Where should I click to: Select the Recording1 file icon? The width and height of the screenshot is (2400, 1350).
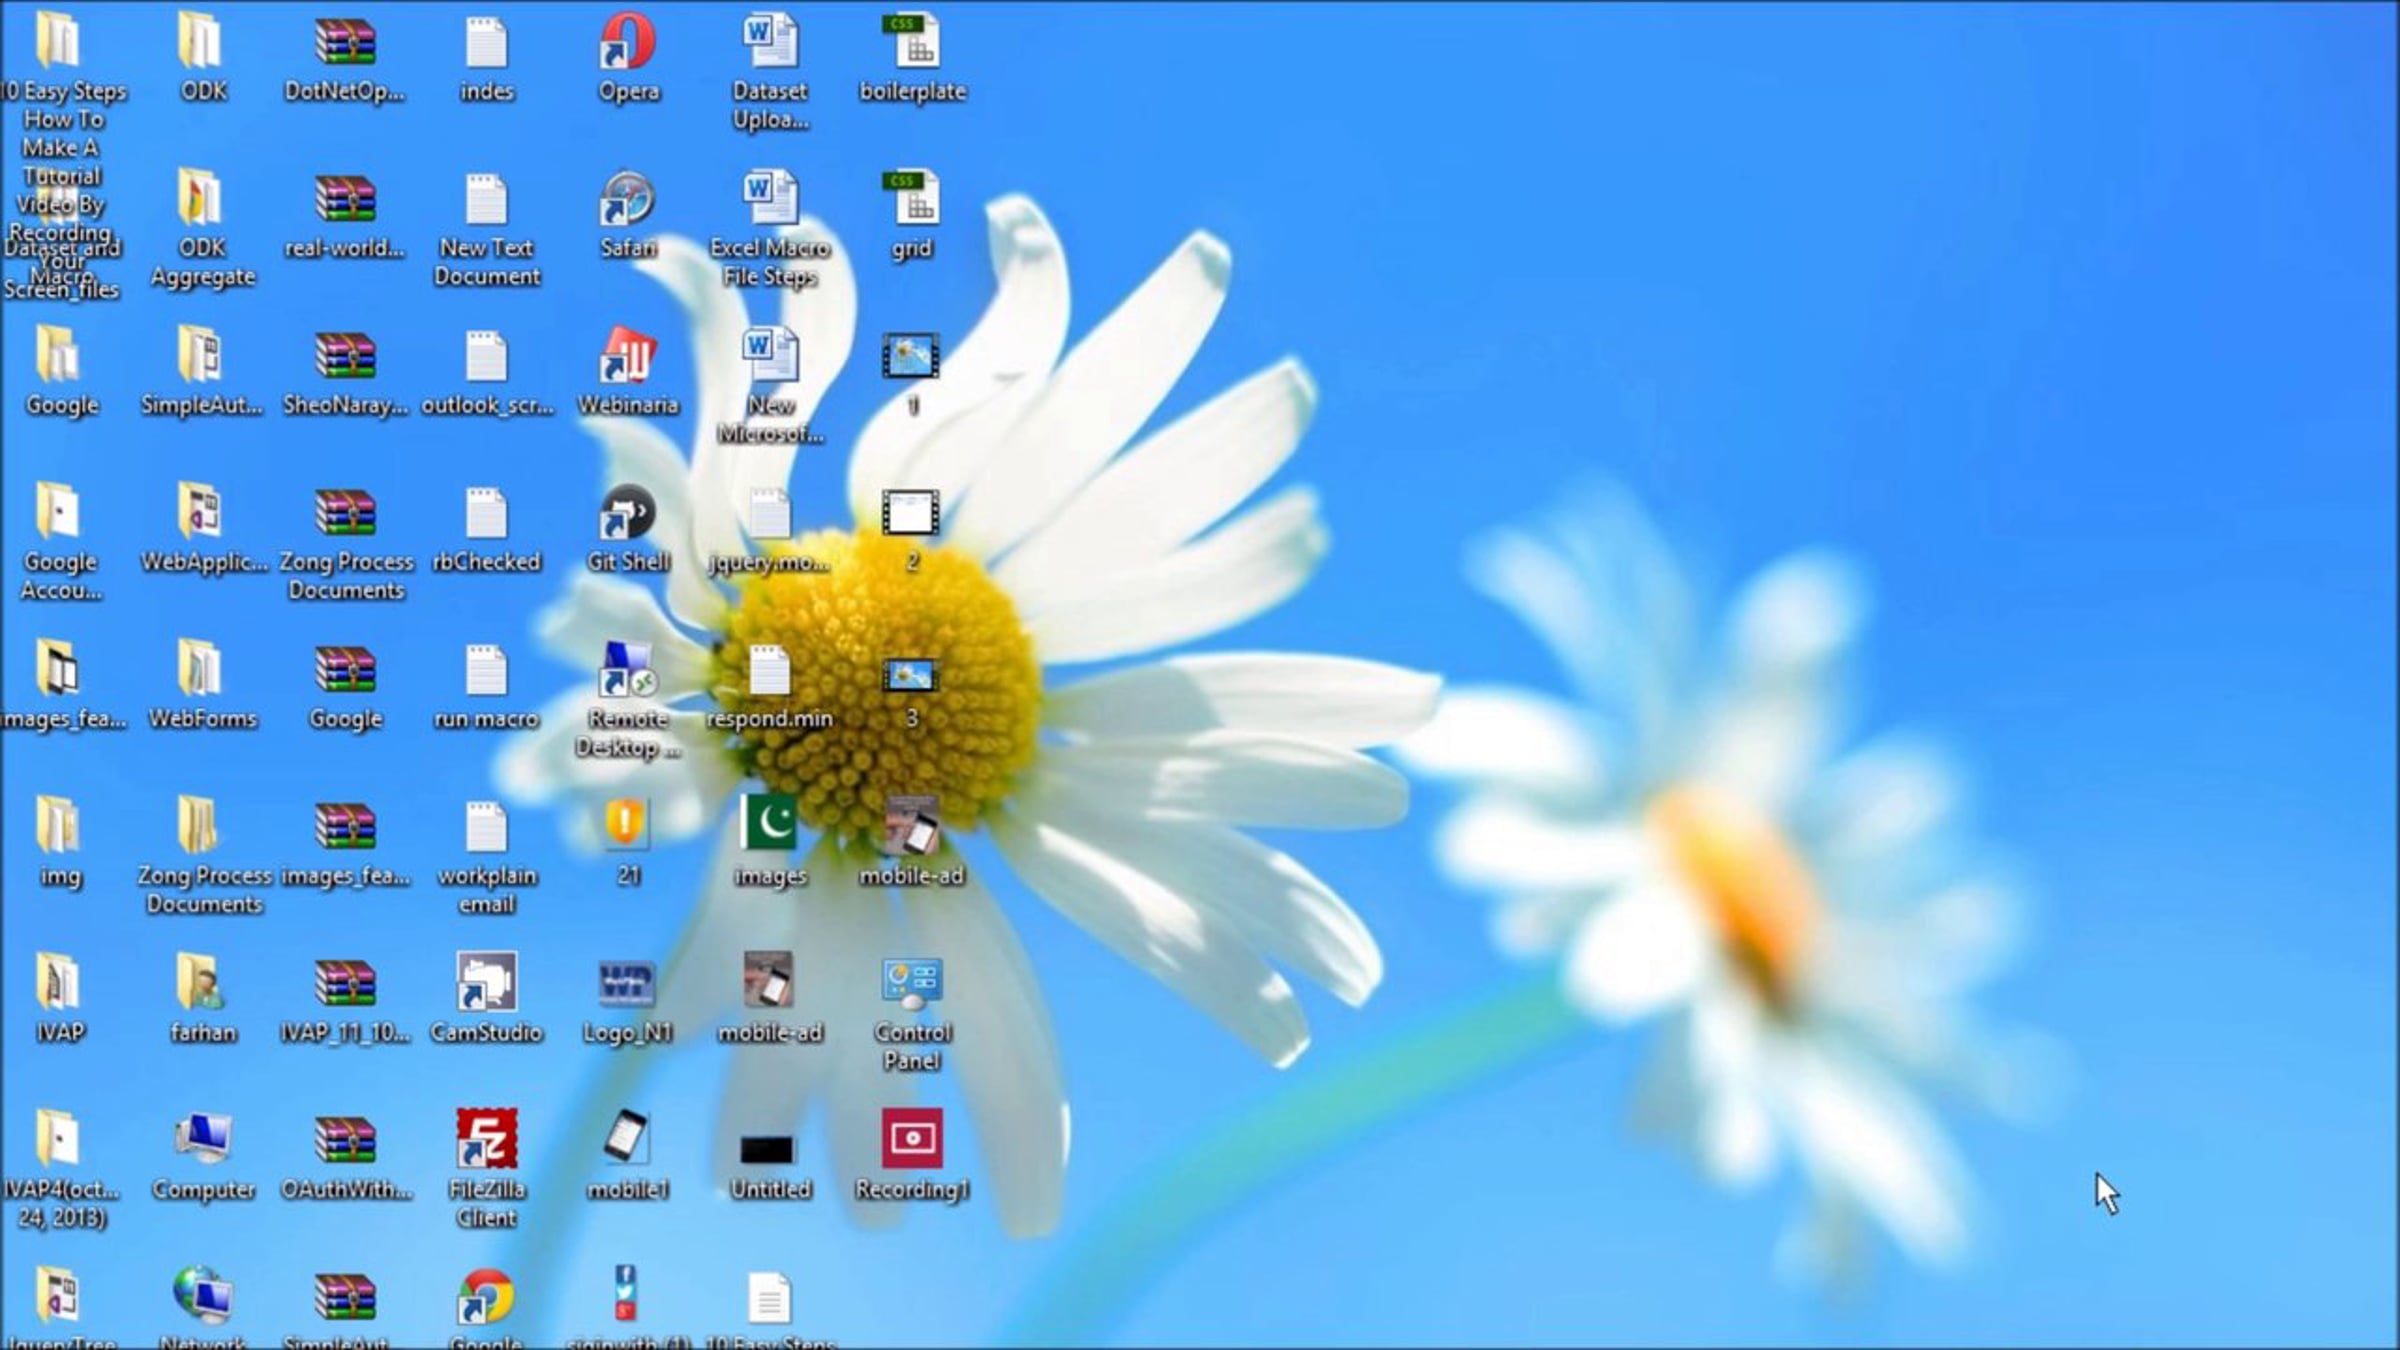pyautogui.click(x=911, y=1139)
